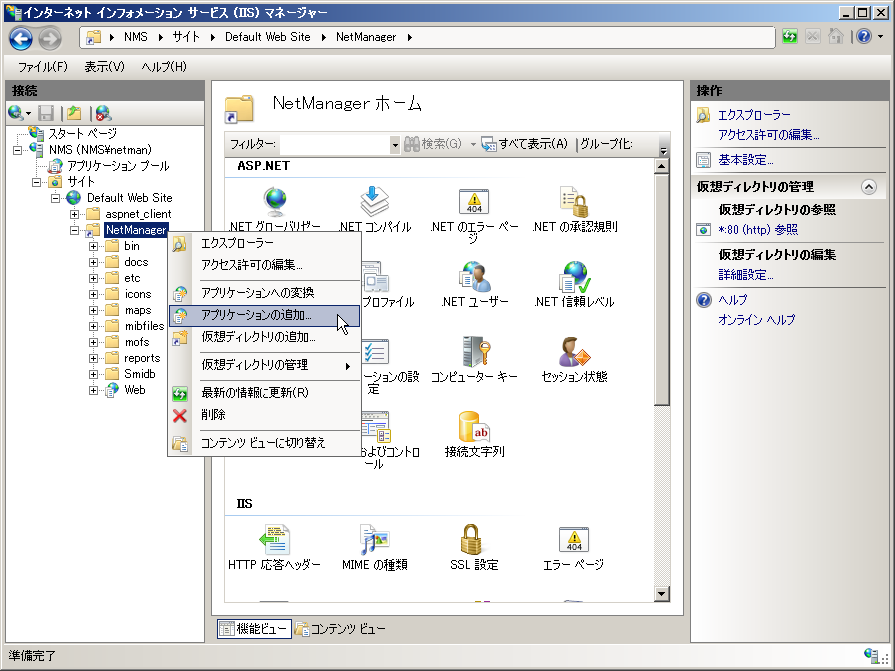Click the フィルター text input field
This screenshot has height=671, width=895.
point(335,145)
